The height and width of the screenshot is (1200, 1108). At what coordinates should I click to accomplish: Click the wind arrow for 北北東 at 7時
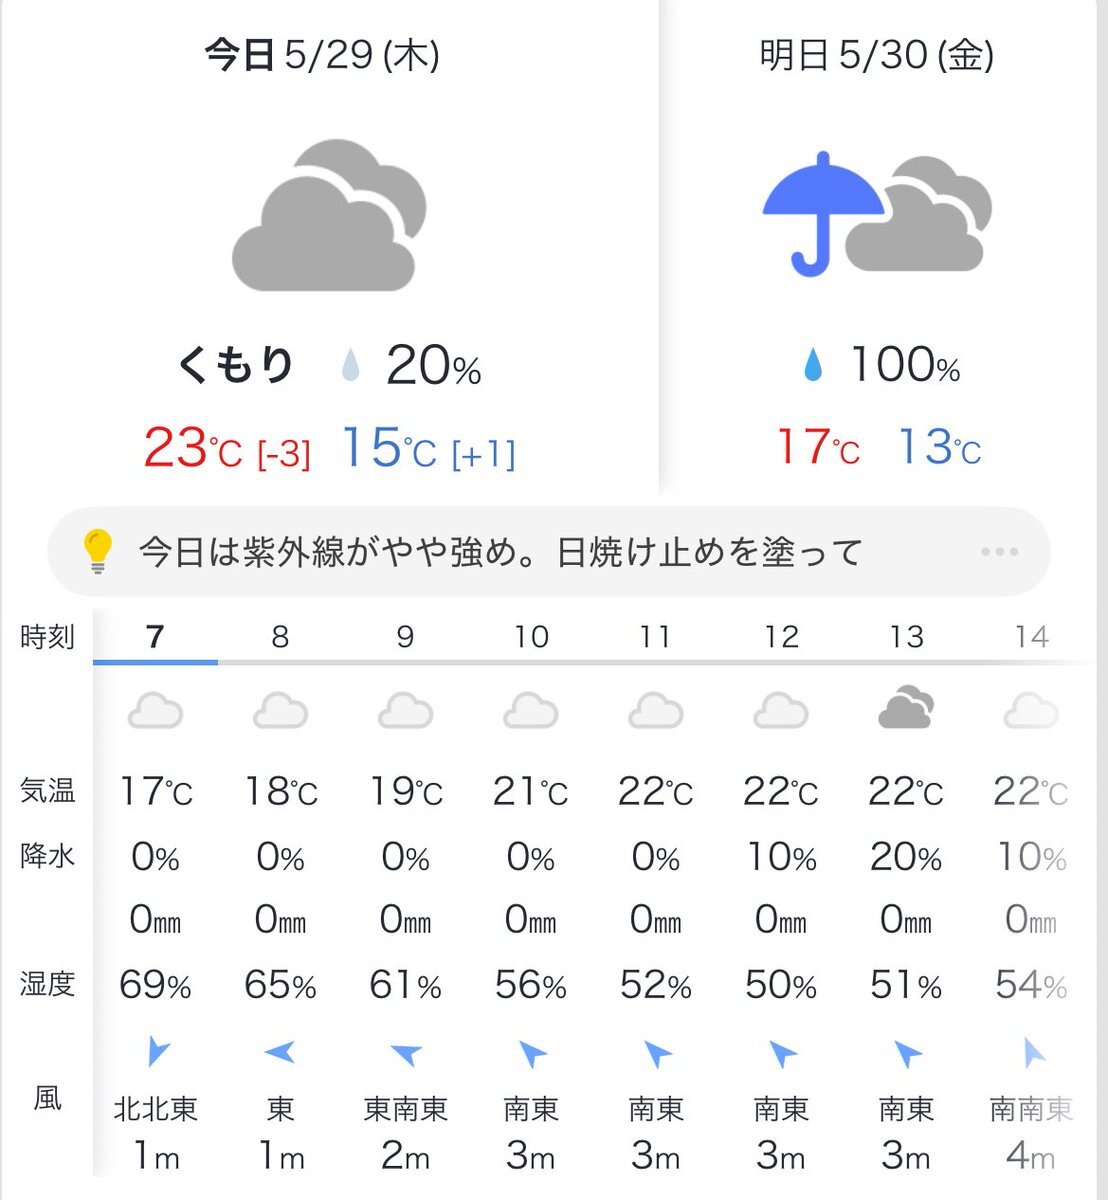tap(157, 1051)
